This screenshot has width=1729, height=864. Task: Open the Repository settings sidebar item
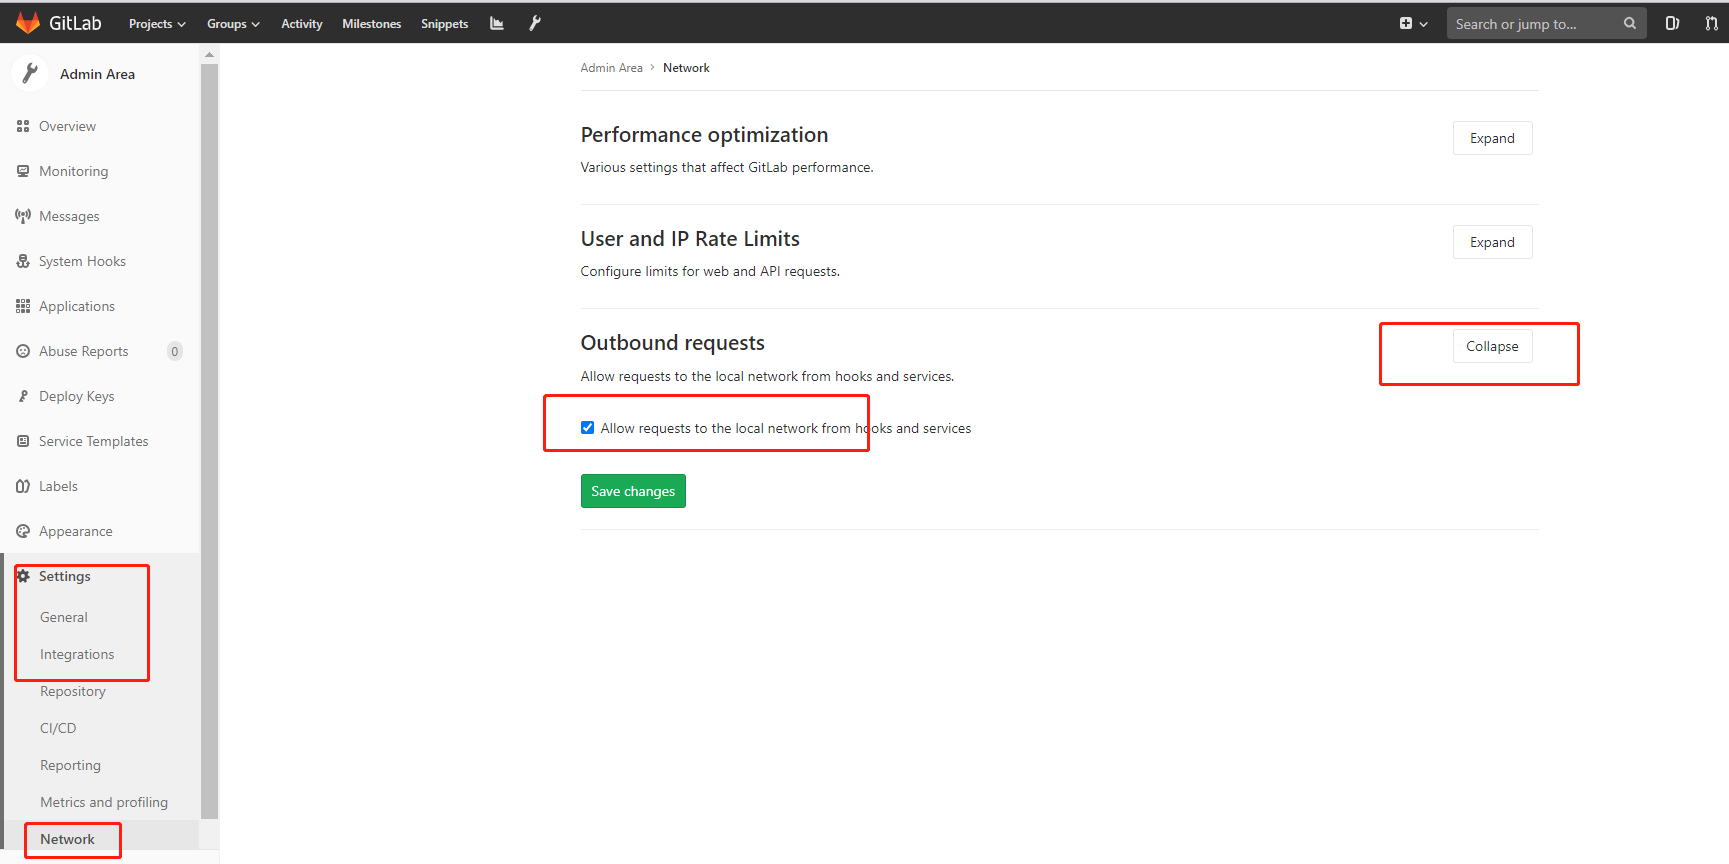pyautogui.click(x=73, y=691)
